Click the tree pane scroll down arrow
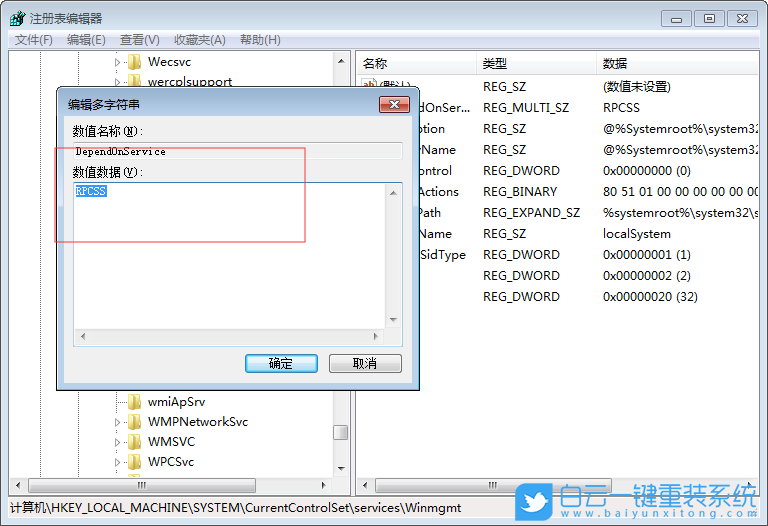 point(341,469)
